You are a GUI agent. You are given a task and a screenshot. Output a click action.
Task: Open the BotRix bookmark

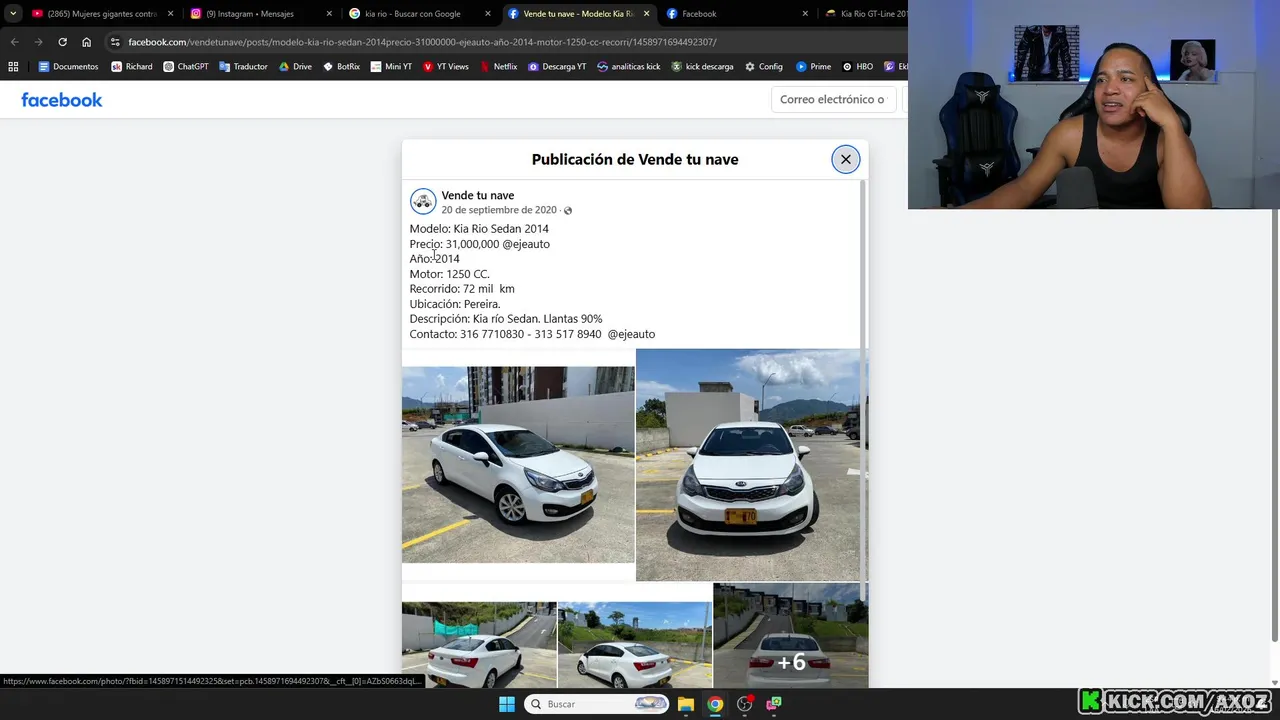pyautogui.click(x=341, y=67)
